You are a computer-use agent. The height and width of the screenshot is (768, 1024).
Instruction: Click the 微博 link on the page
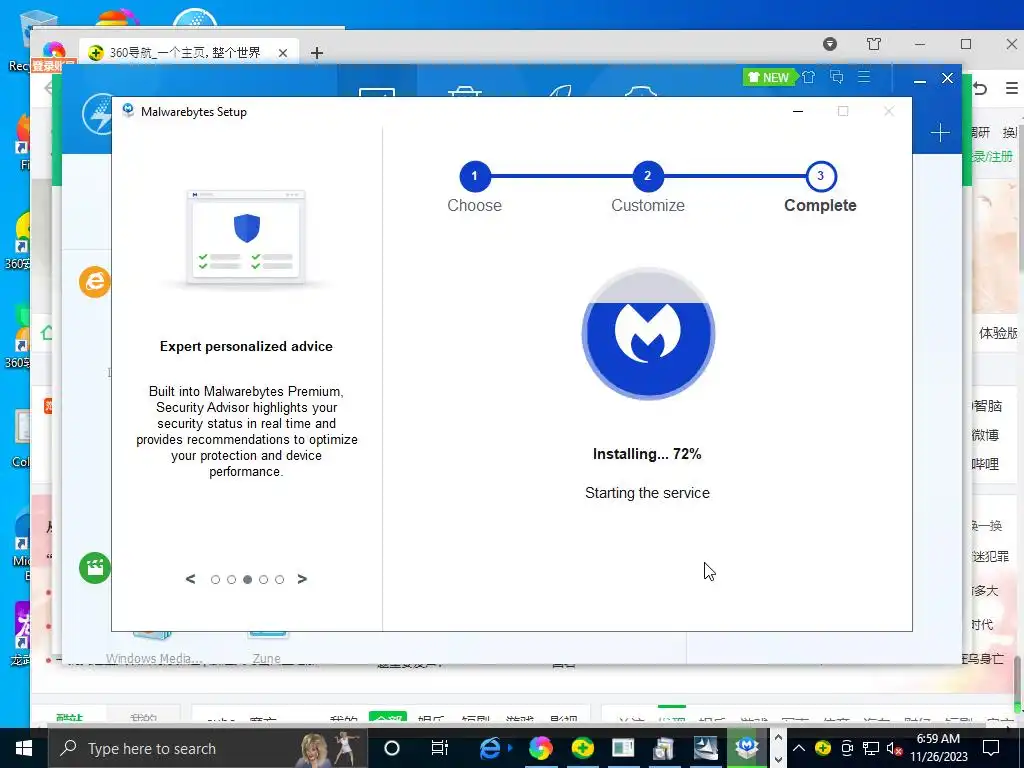tap(985, 435)
